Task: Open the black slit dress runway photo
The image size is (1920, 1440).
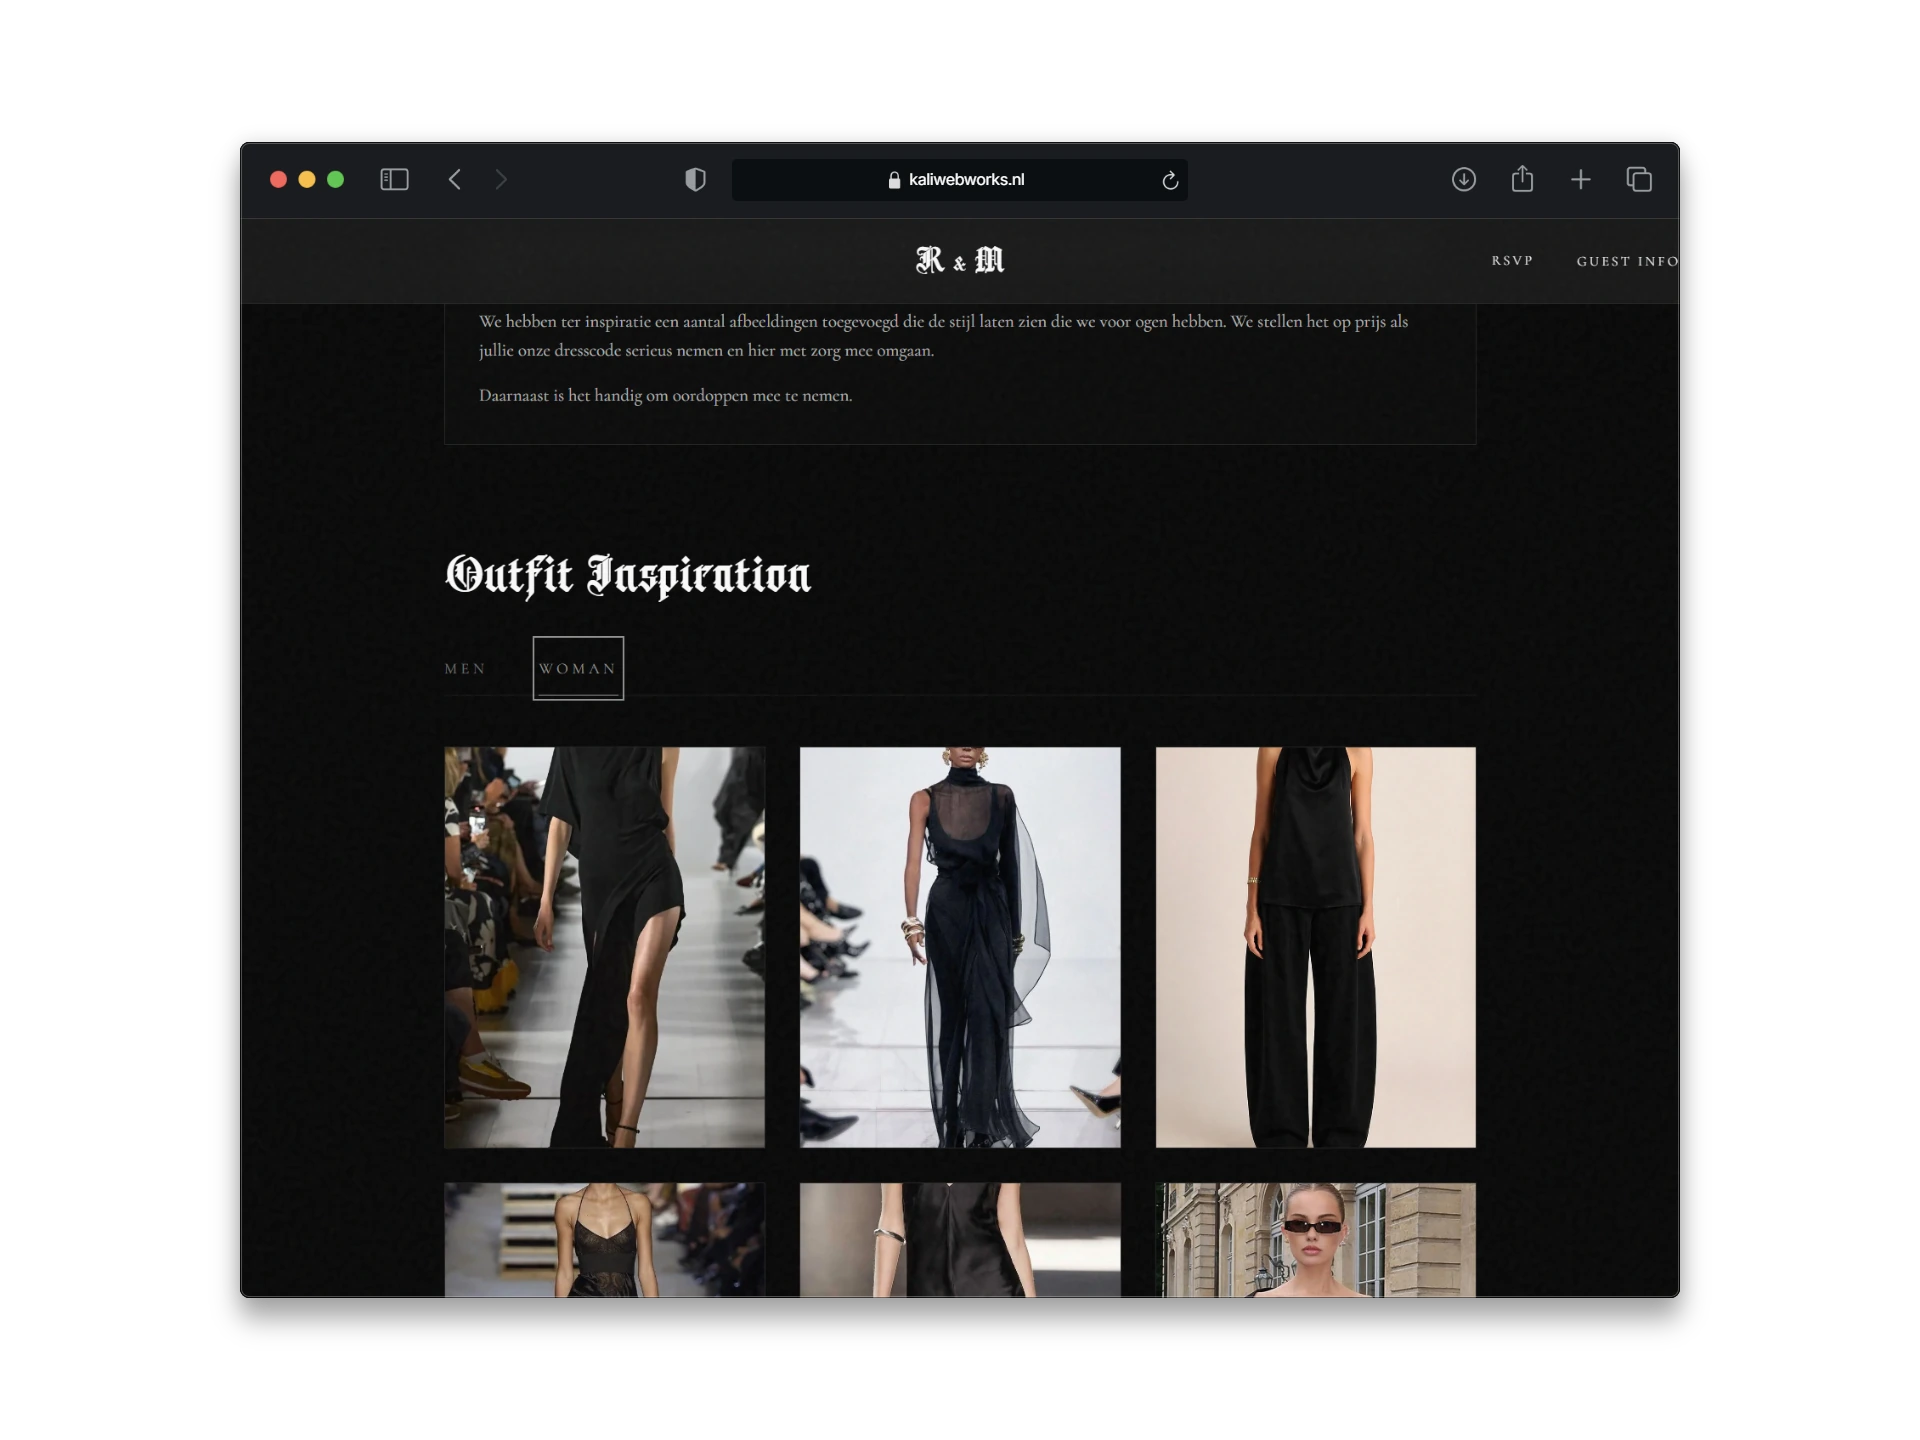Action: tap(605, 947)
